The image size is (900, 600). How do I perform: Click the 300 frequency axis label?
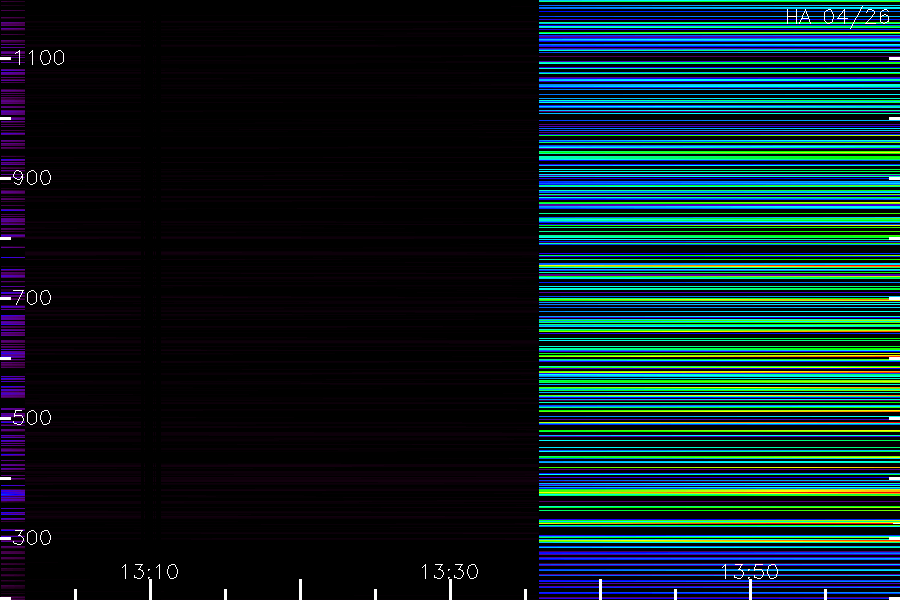[32, 537]
